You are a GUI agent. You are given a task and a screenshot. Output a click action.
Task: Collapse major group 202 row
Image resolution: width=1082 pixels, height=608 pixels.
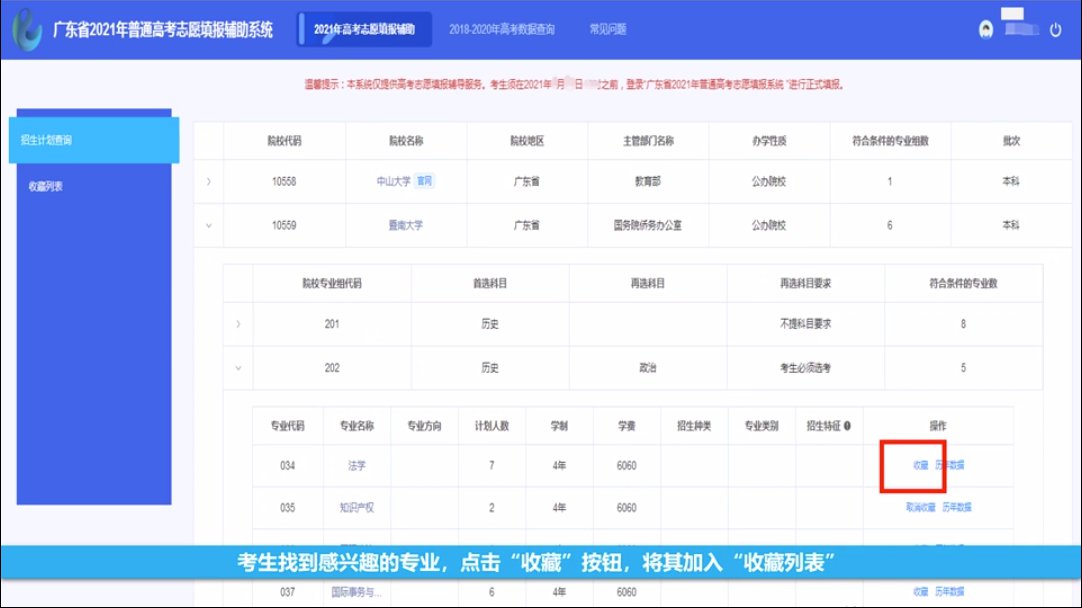237,368
